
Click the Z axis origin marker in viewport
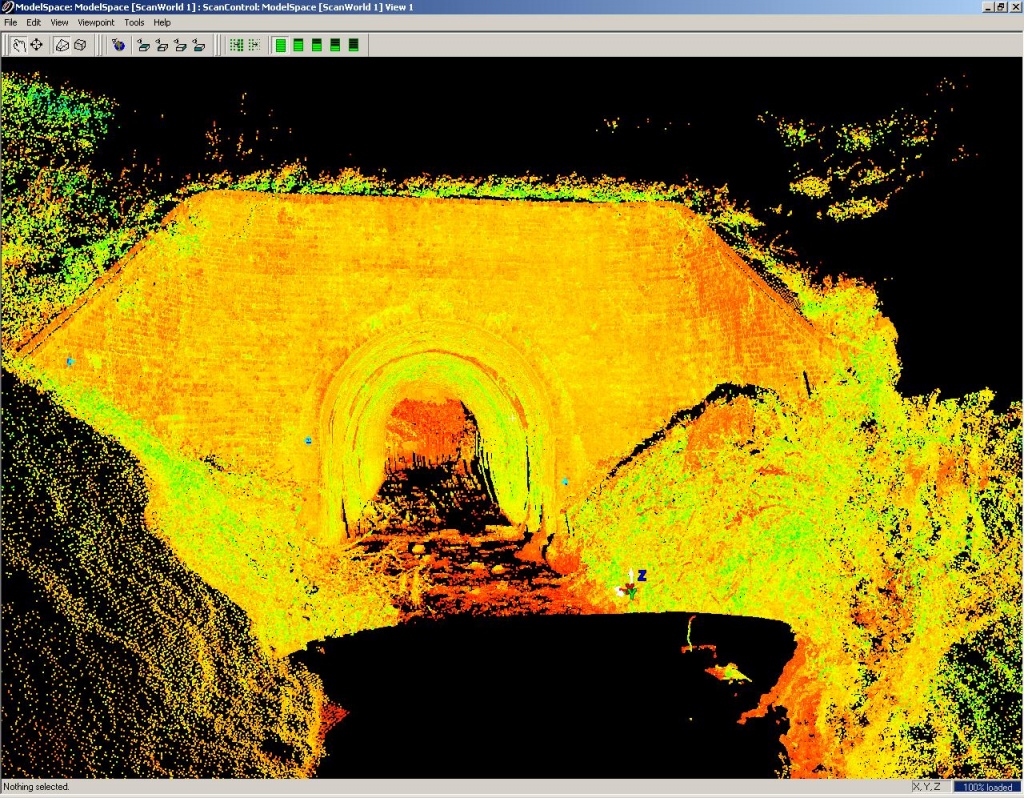click(x=631, y=589)
